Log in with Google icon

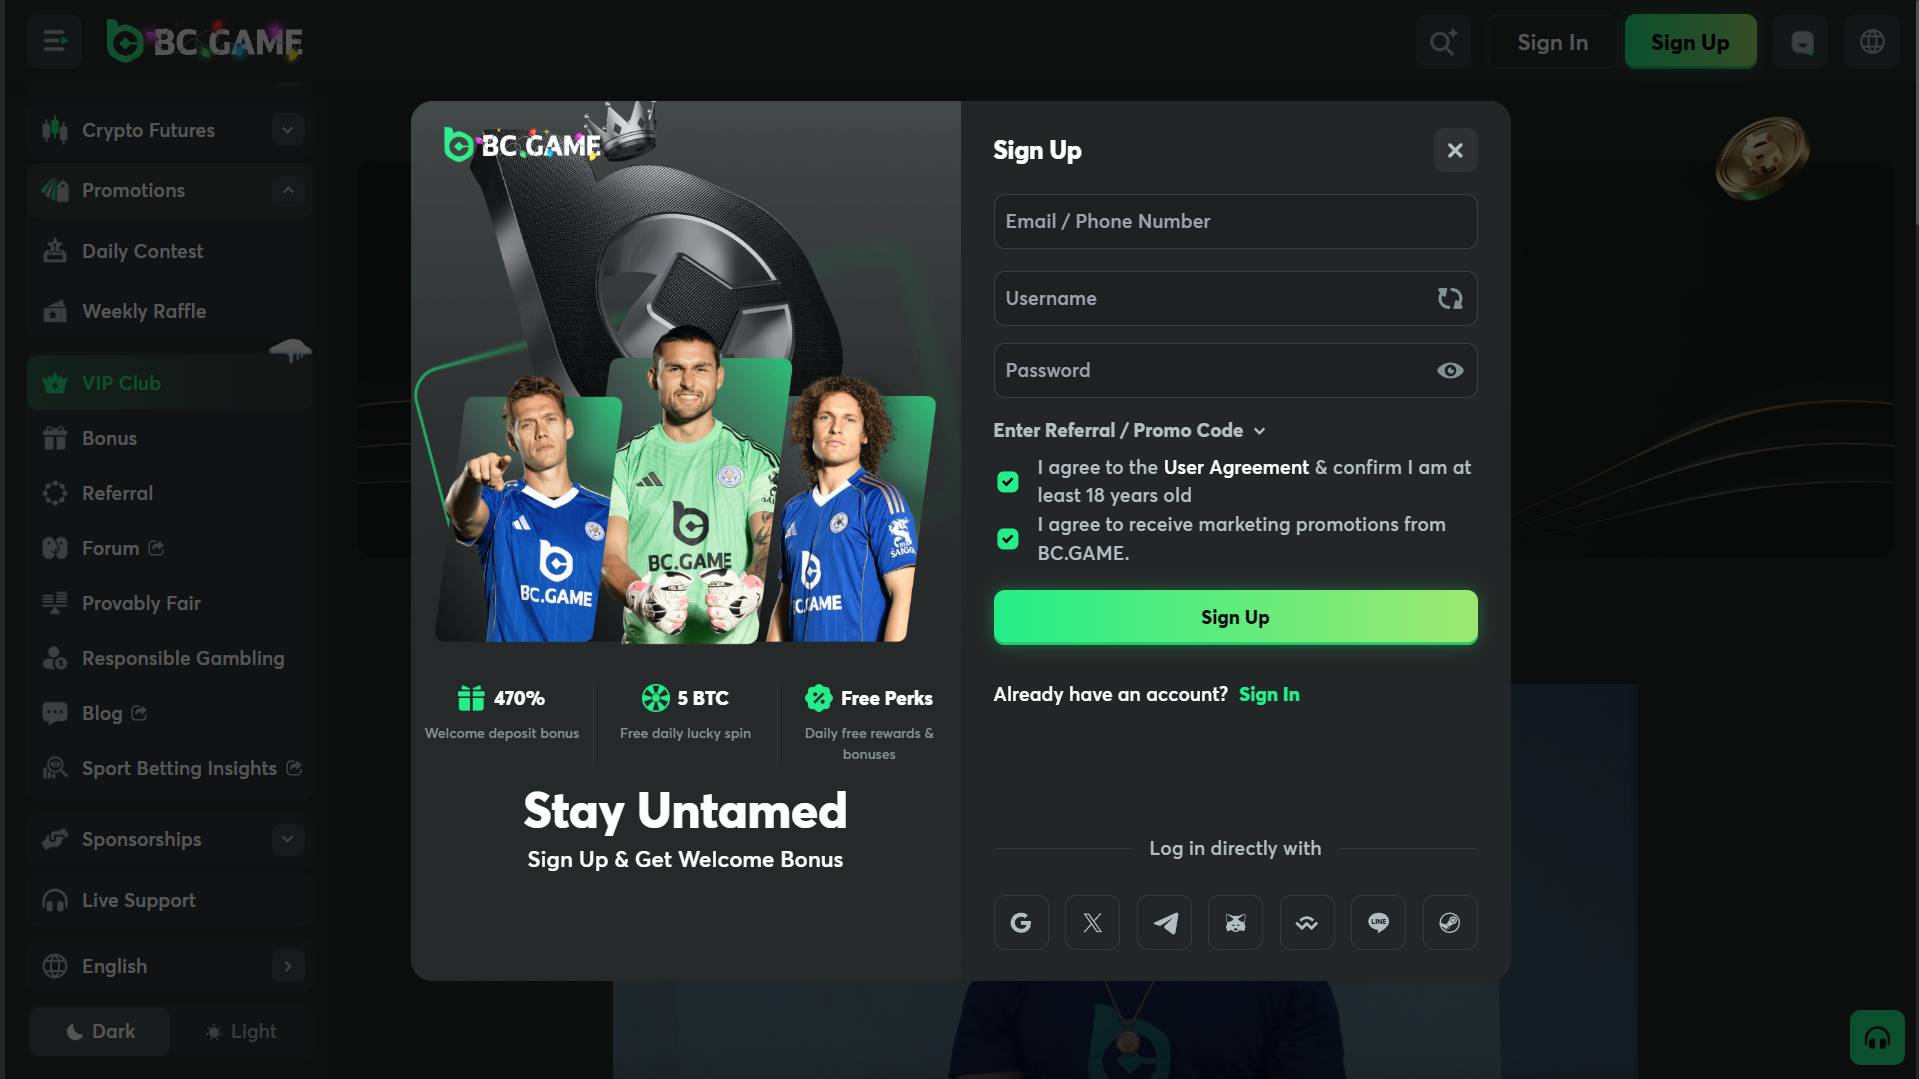(1021, 922)
